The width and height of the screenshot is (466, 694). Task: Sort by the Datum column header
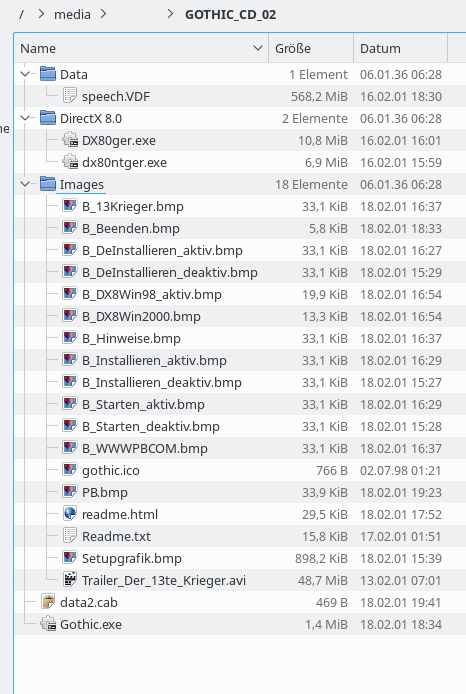click(x=401, y=48)
